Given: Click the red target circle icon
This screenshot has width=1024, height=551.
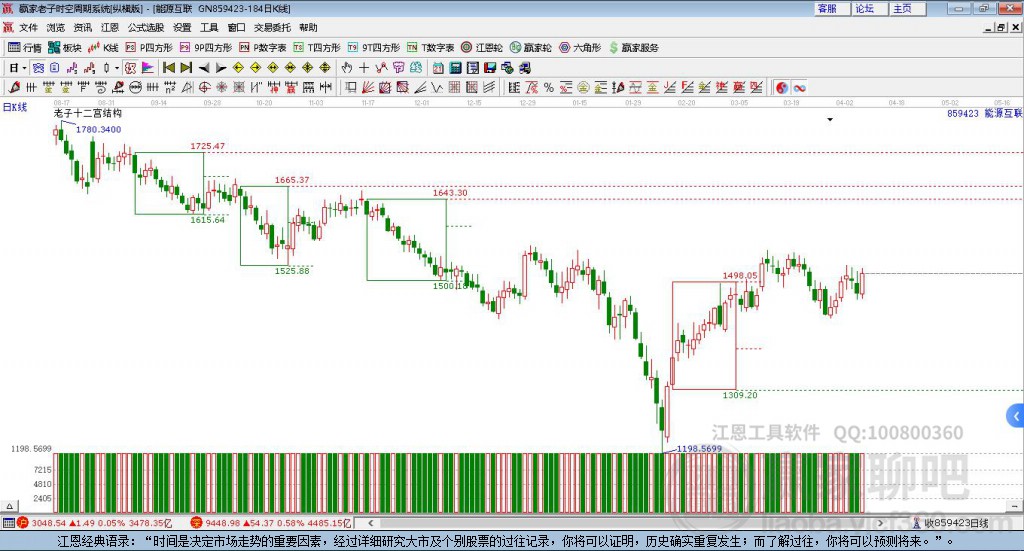Looking at the screenshot, I should tap(204, 87).
